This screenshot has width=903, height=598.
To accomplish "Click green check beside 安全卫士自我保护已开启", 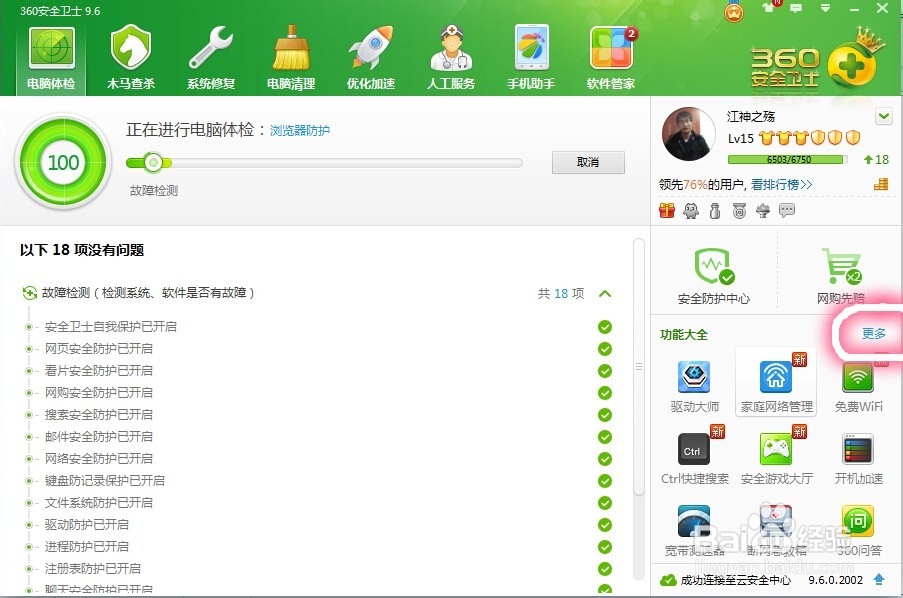I will [605, 327].
